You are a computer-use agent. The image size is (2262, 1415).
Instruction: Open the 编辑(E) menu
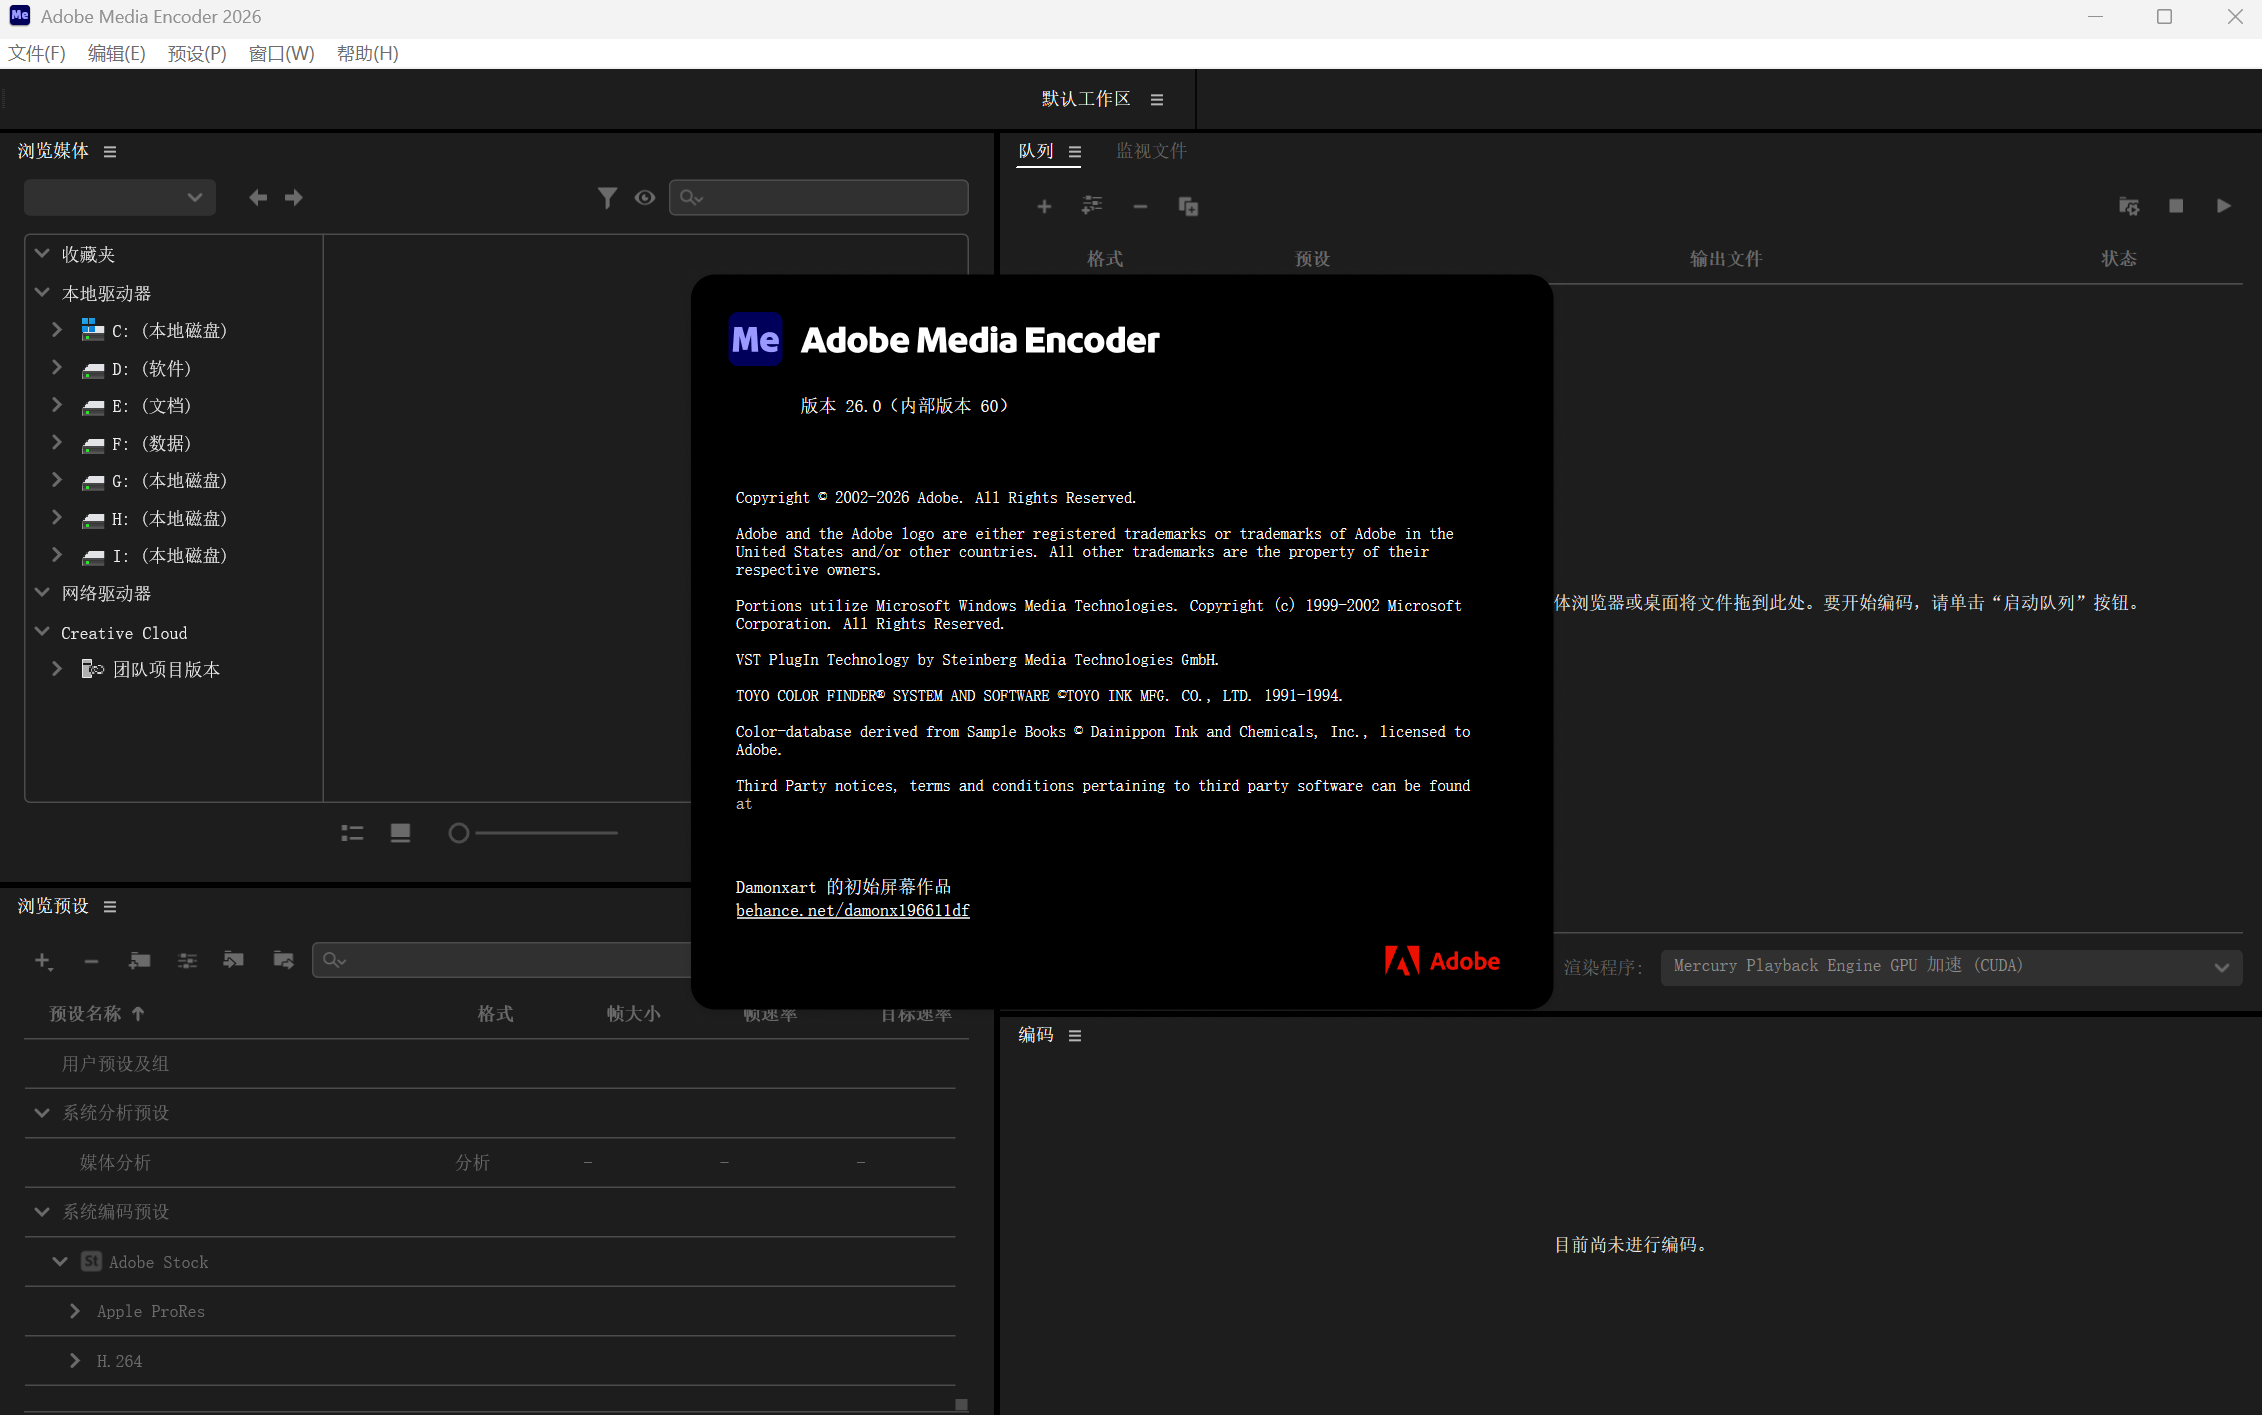[x=117, y=54]
